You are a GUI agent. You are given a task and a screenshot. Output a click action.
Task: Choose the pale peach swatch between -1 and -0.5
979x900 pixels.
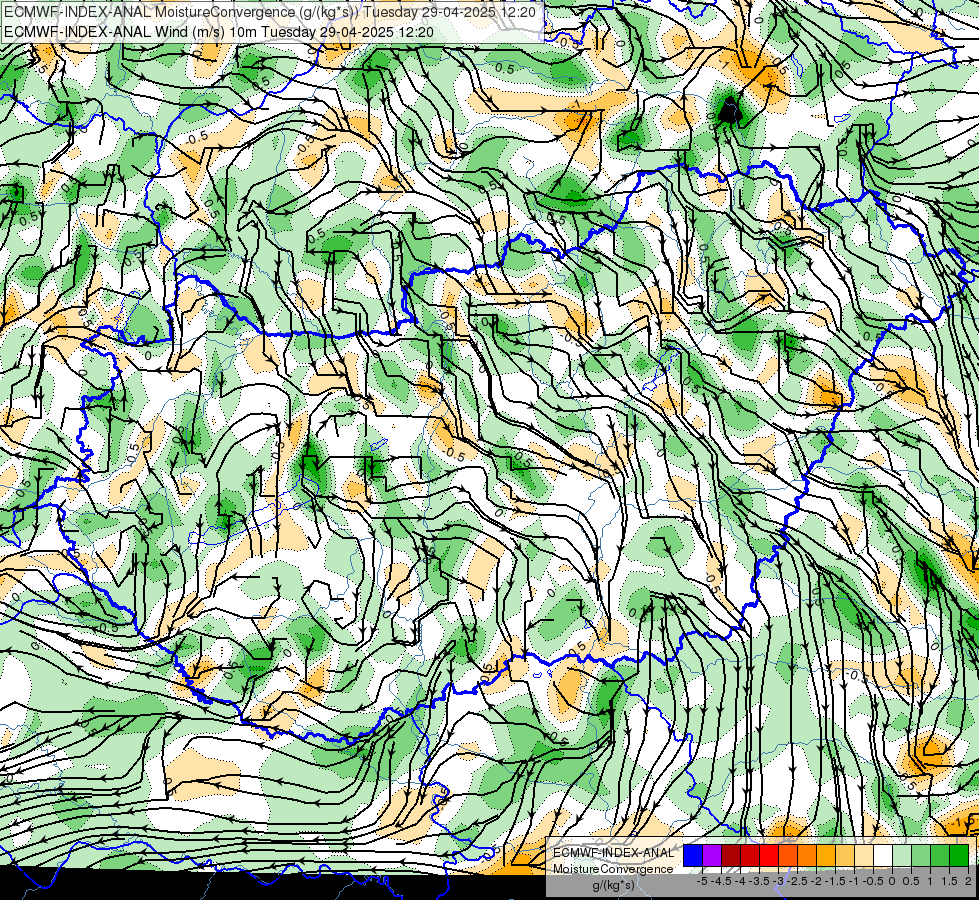pyautogui.click(x=864, y=855)
